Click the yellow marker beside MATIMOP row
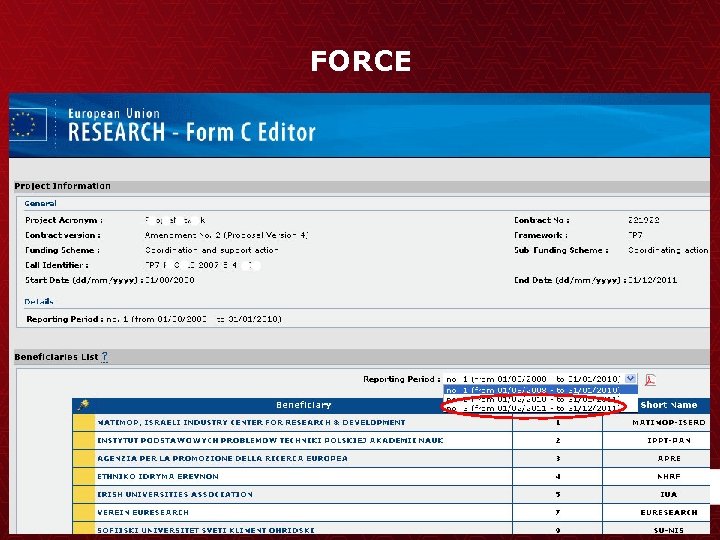Screen dimensions: 720x540 [84, 422]
